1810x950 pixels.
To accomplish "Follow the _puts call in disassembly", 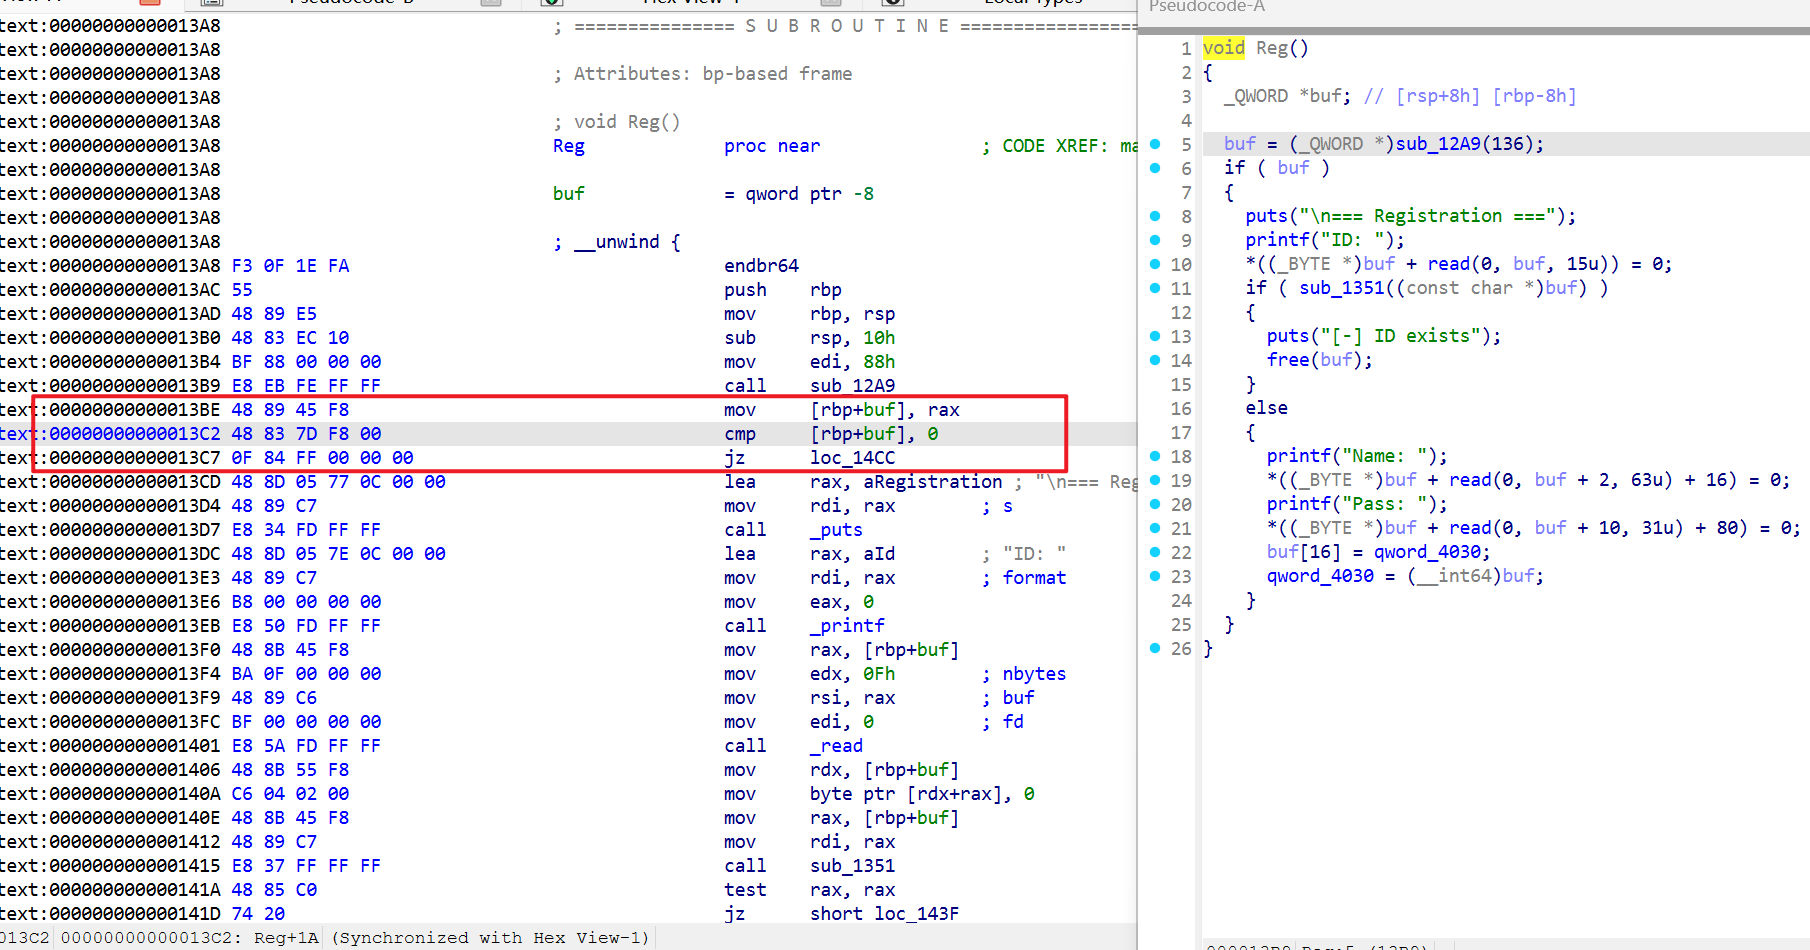I will (836, 530).
